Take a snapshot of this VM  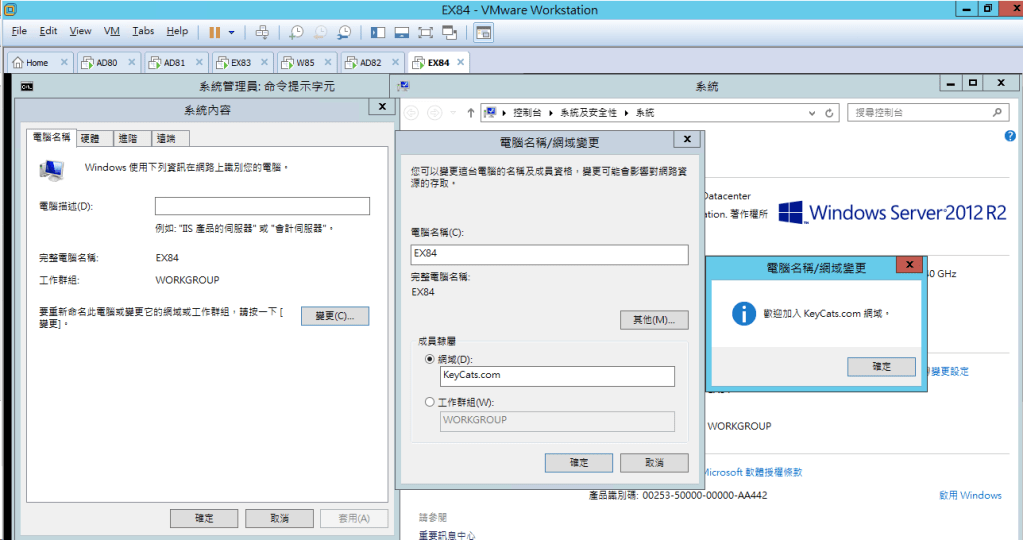pyautogui.click(x=296, y=32)
